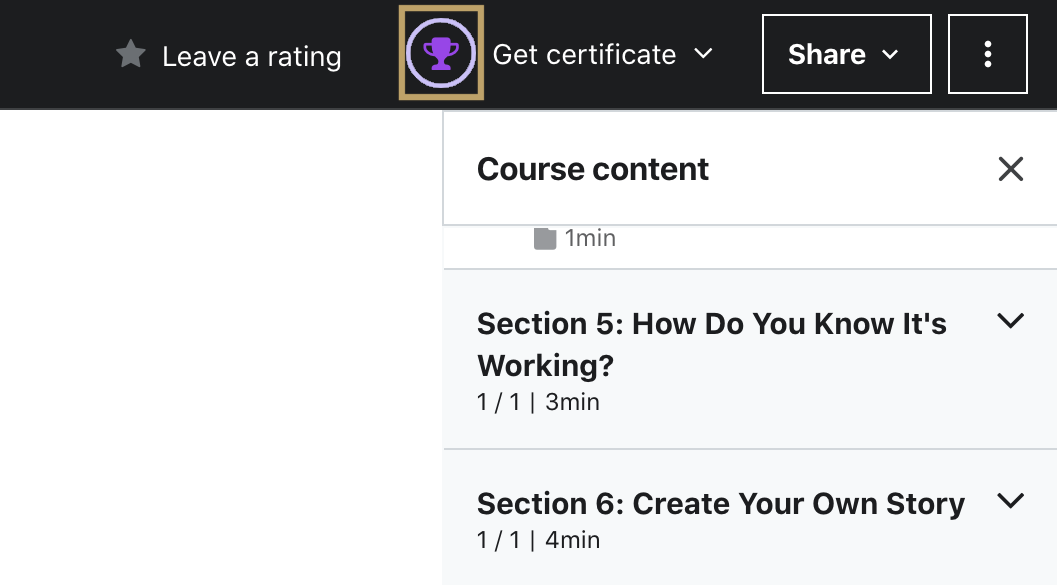Open the Share dropdown menu
The width and height of the screenshot is (1057, 585).
846,54
